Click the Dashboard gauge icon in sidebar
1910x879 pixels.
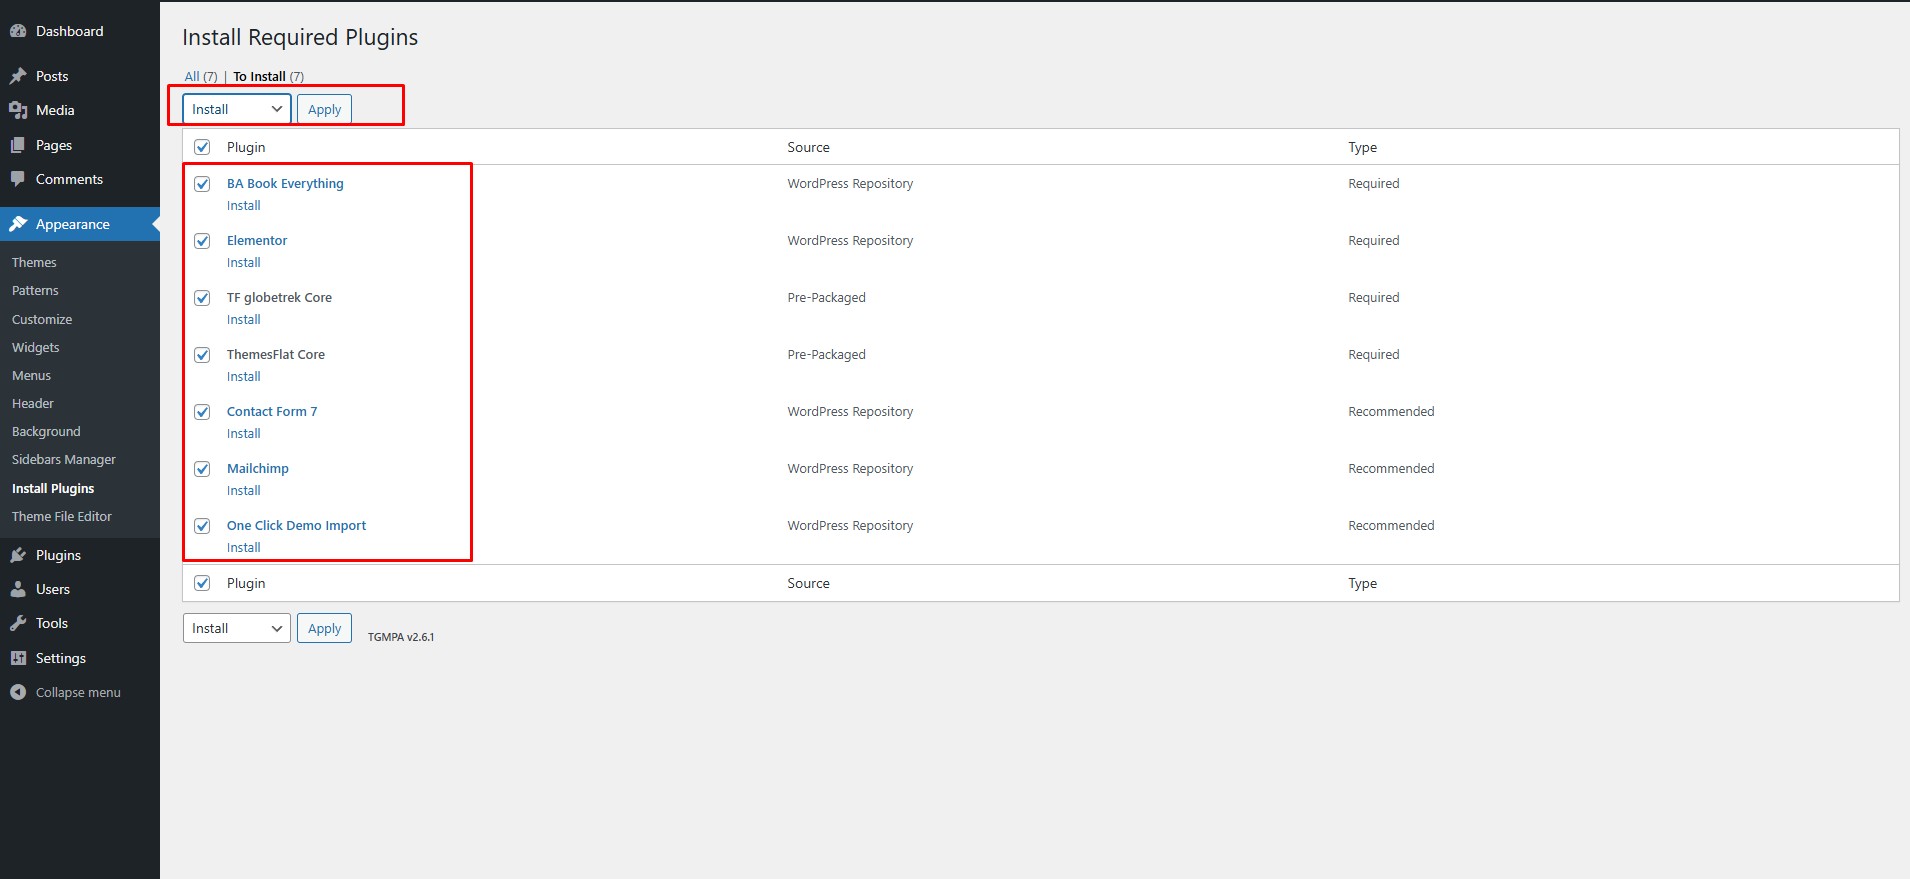18,31
